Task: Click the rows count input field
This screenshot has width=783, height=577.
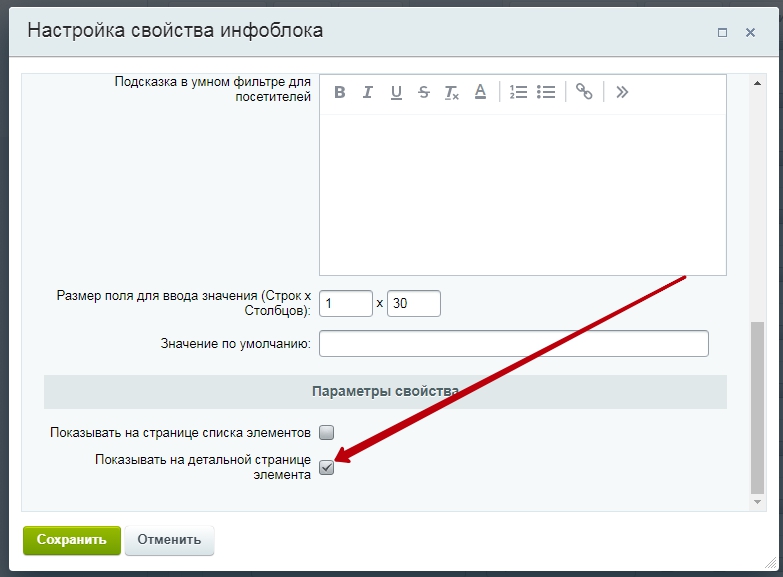Action: [346, 302]
